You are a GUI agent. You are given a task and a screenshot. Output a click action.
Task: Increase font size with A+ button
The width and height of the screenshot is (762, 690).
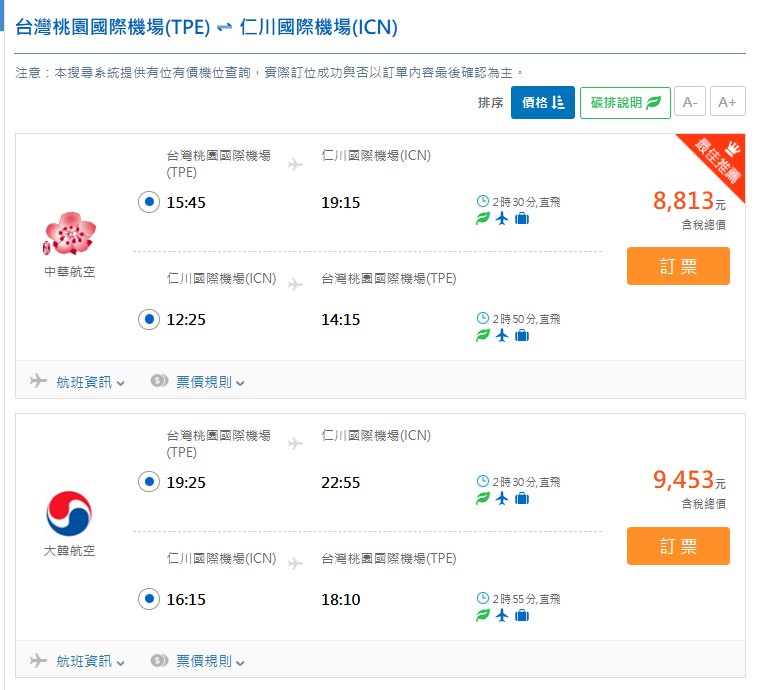click(x=727, y=102)
